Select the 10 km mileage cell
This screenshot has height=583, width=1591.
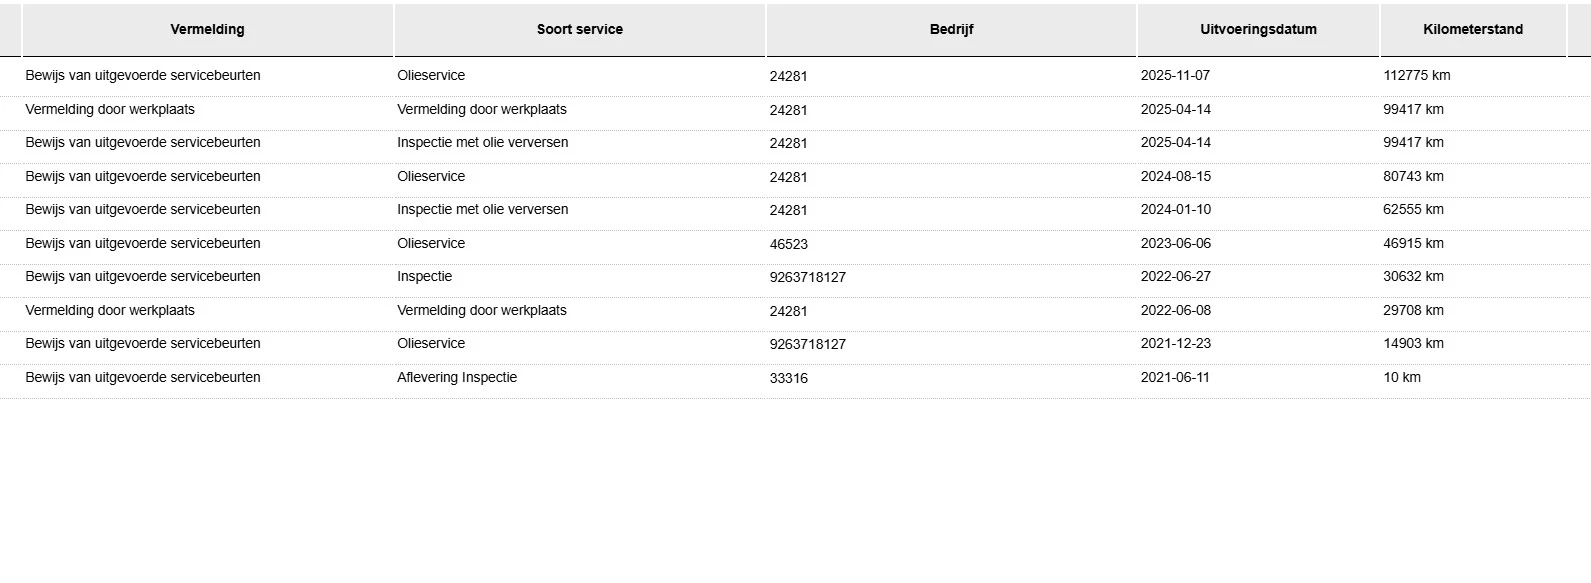tap(1401, 378)
